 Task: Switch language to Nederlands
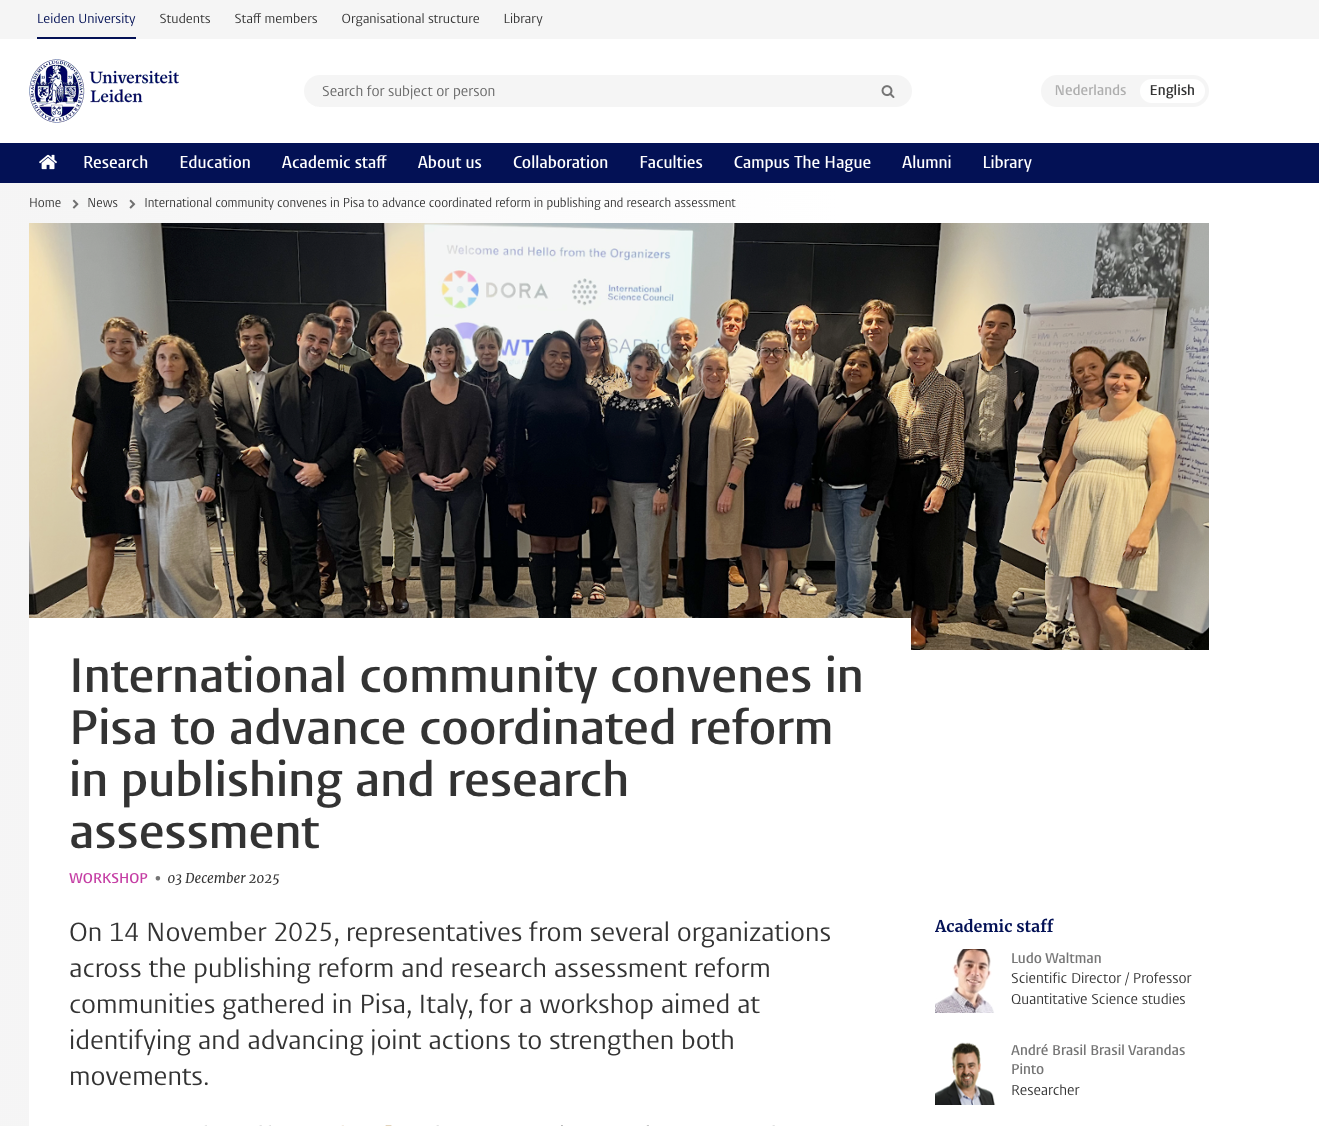point(1089,90)
